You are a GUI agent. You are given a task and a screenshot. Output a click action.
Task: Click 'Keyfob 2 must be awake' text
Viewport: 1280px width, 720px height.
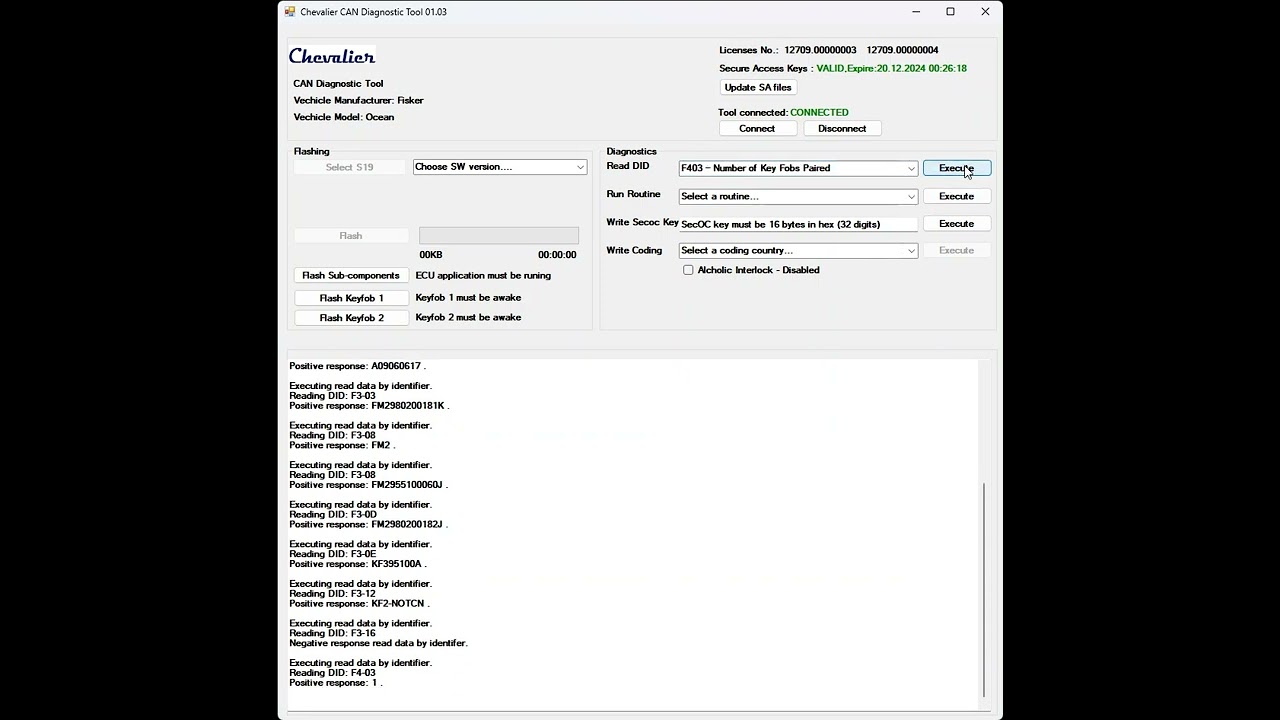pyautogui.click(x=468, y=317)
